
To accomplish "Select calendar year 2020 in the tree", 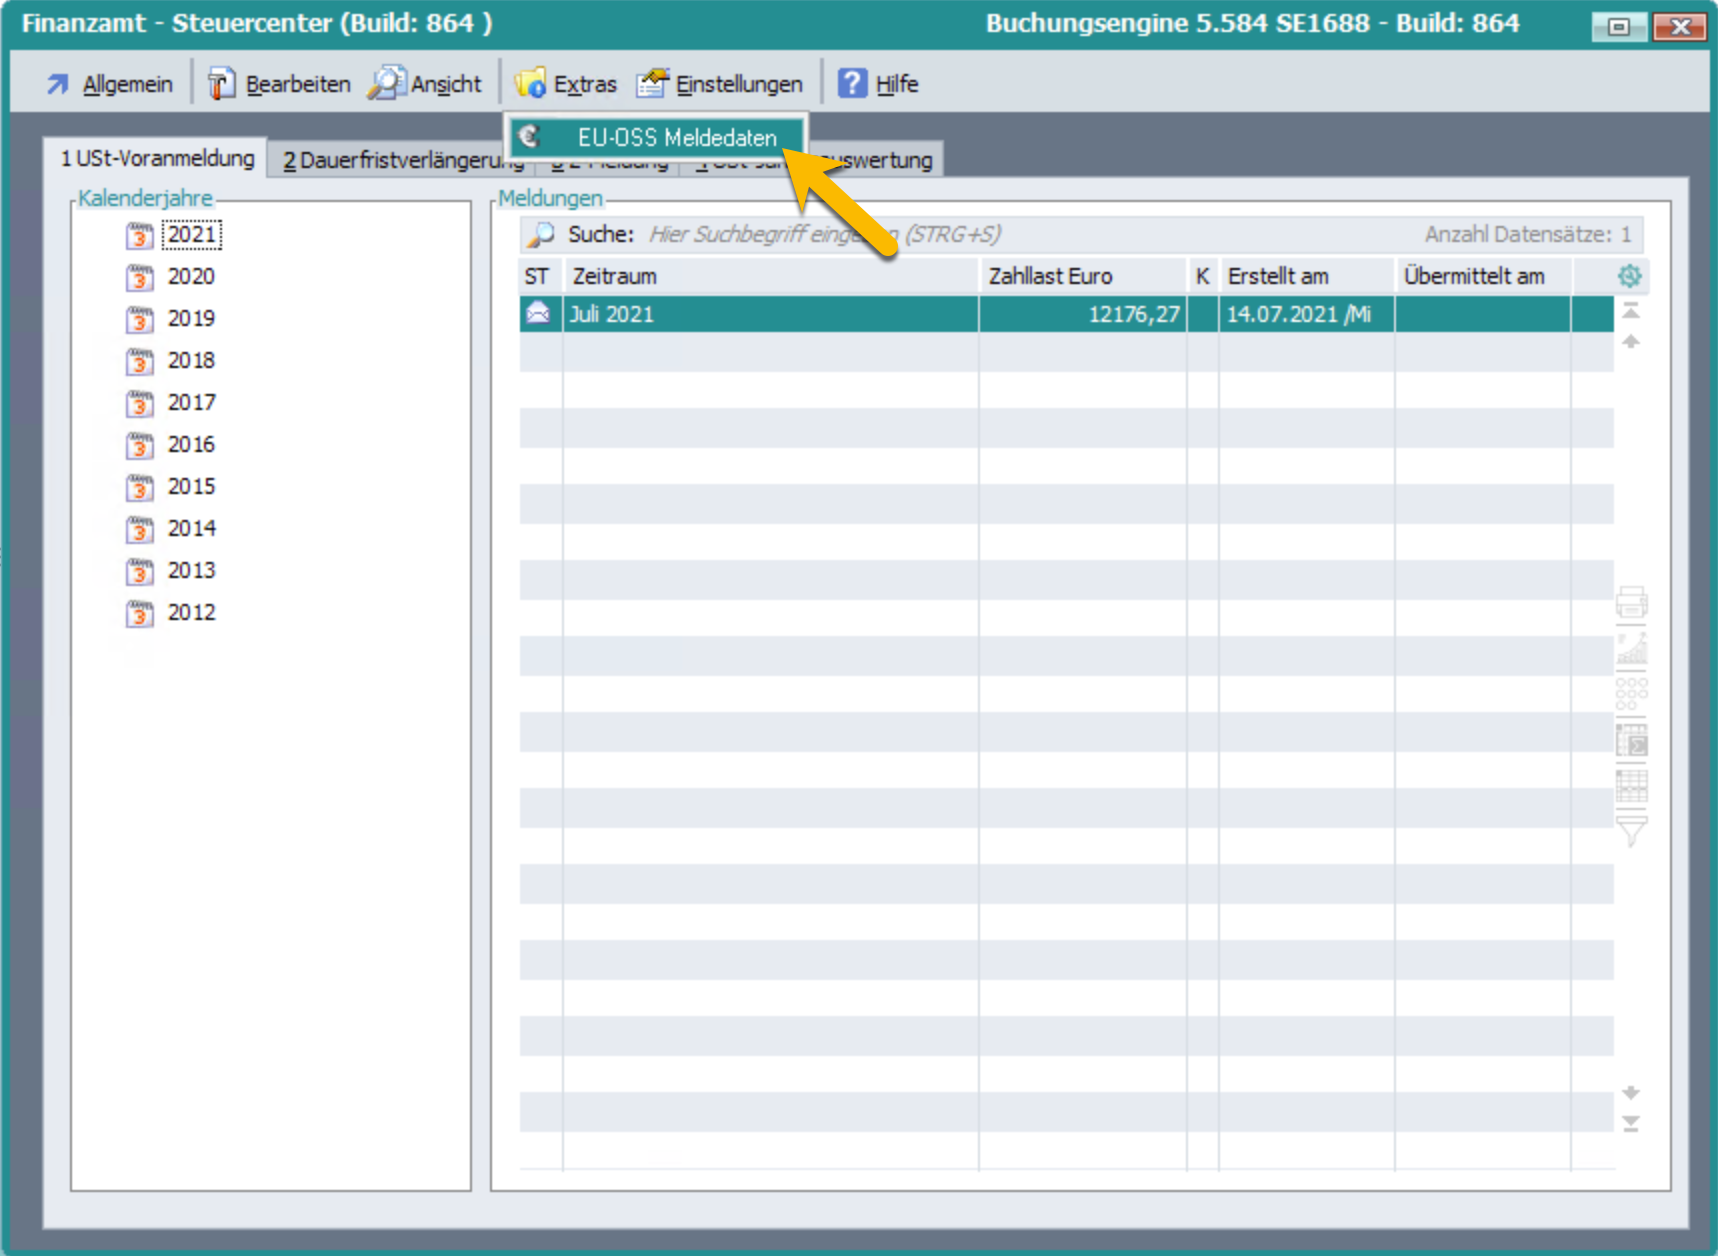I will click(x=191, y=277).
